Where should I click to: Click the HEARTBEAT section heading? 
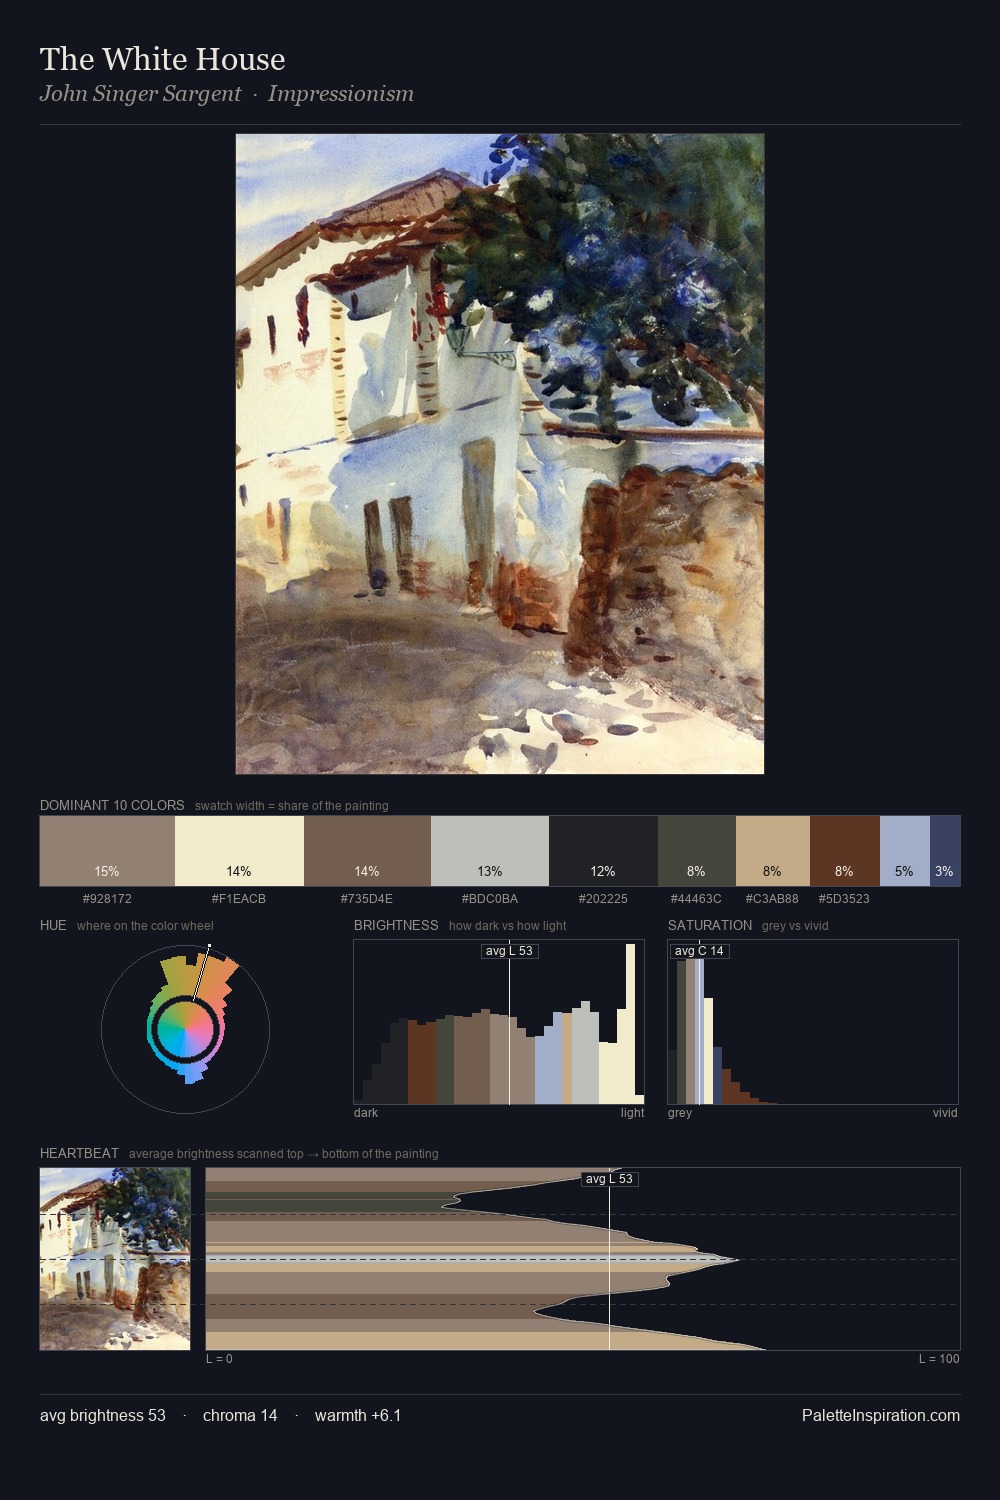point(79,1153)
